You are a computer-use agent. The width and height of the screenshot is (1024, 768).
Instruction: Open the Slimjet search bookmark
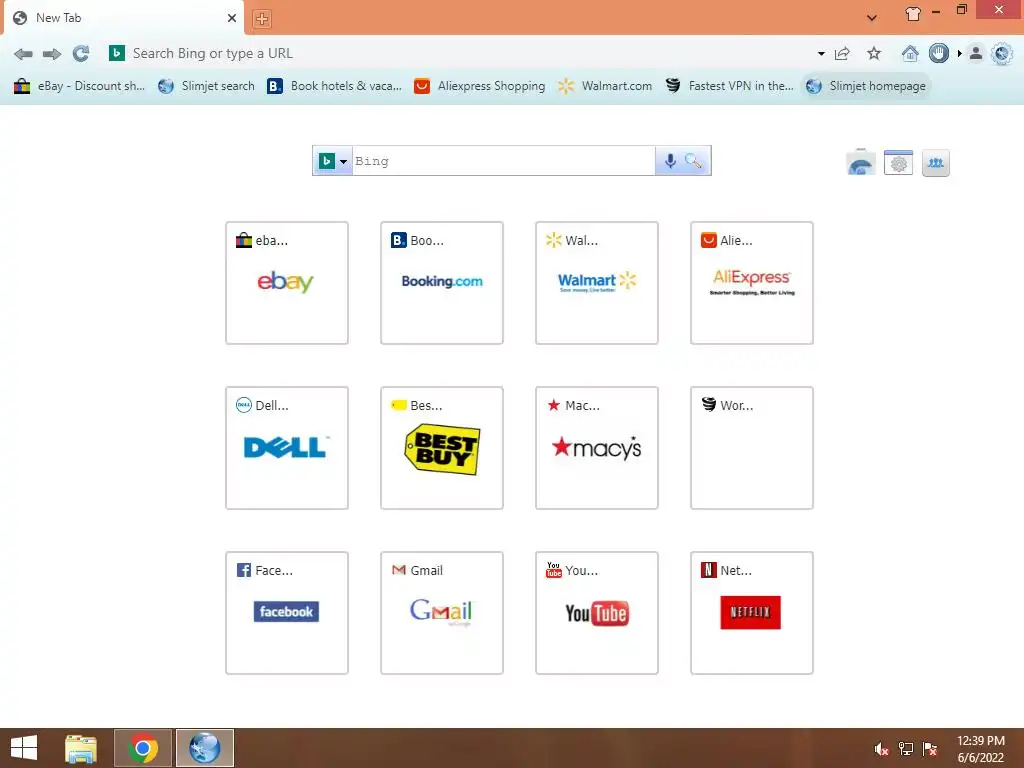(x=206, y=86)
